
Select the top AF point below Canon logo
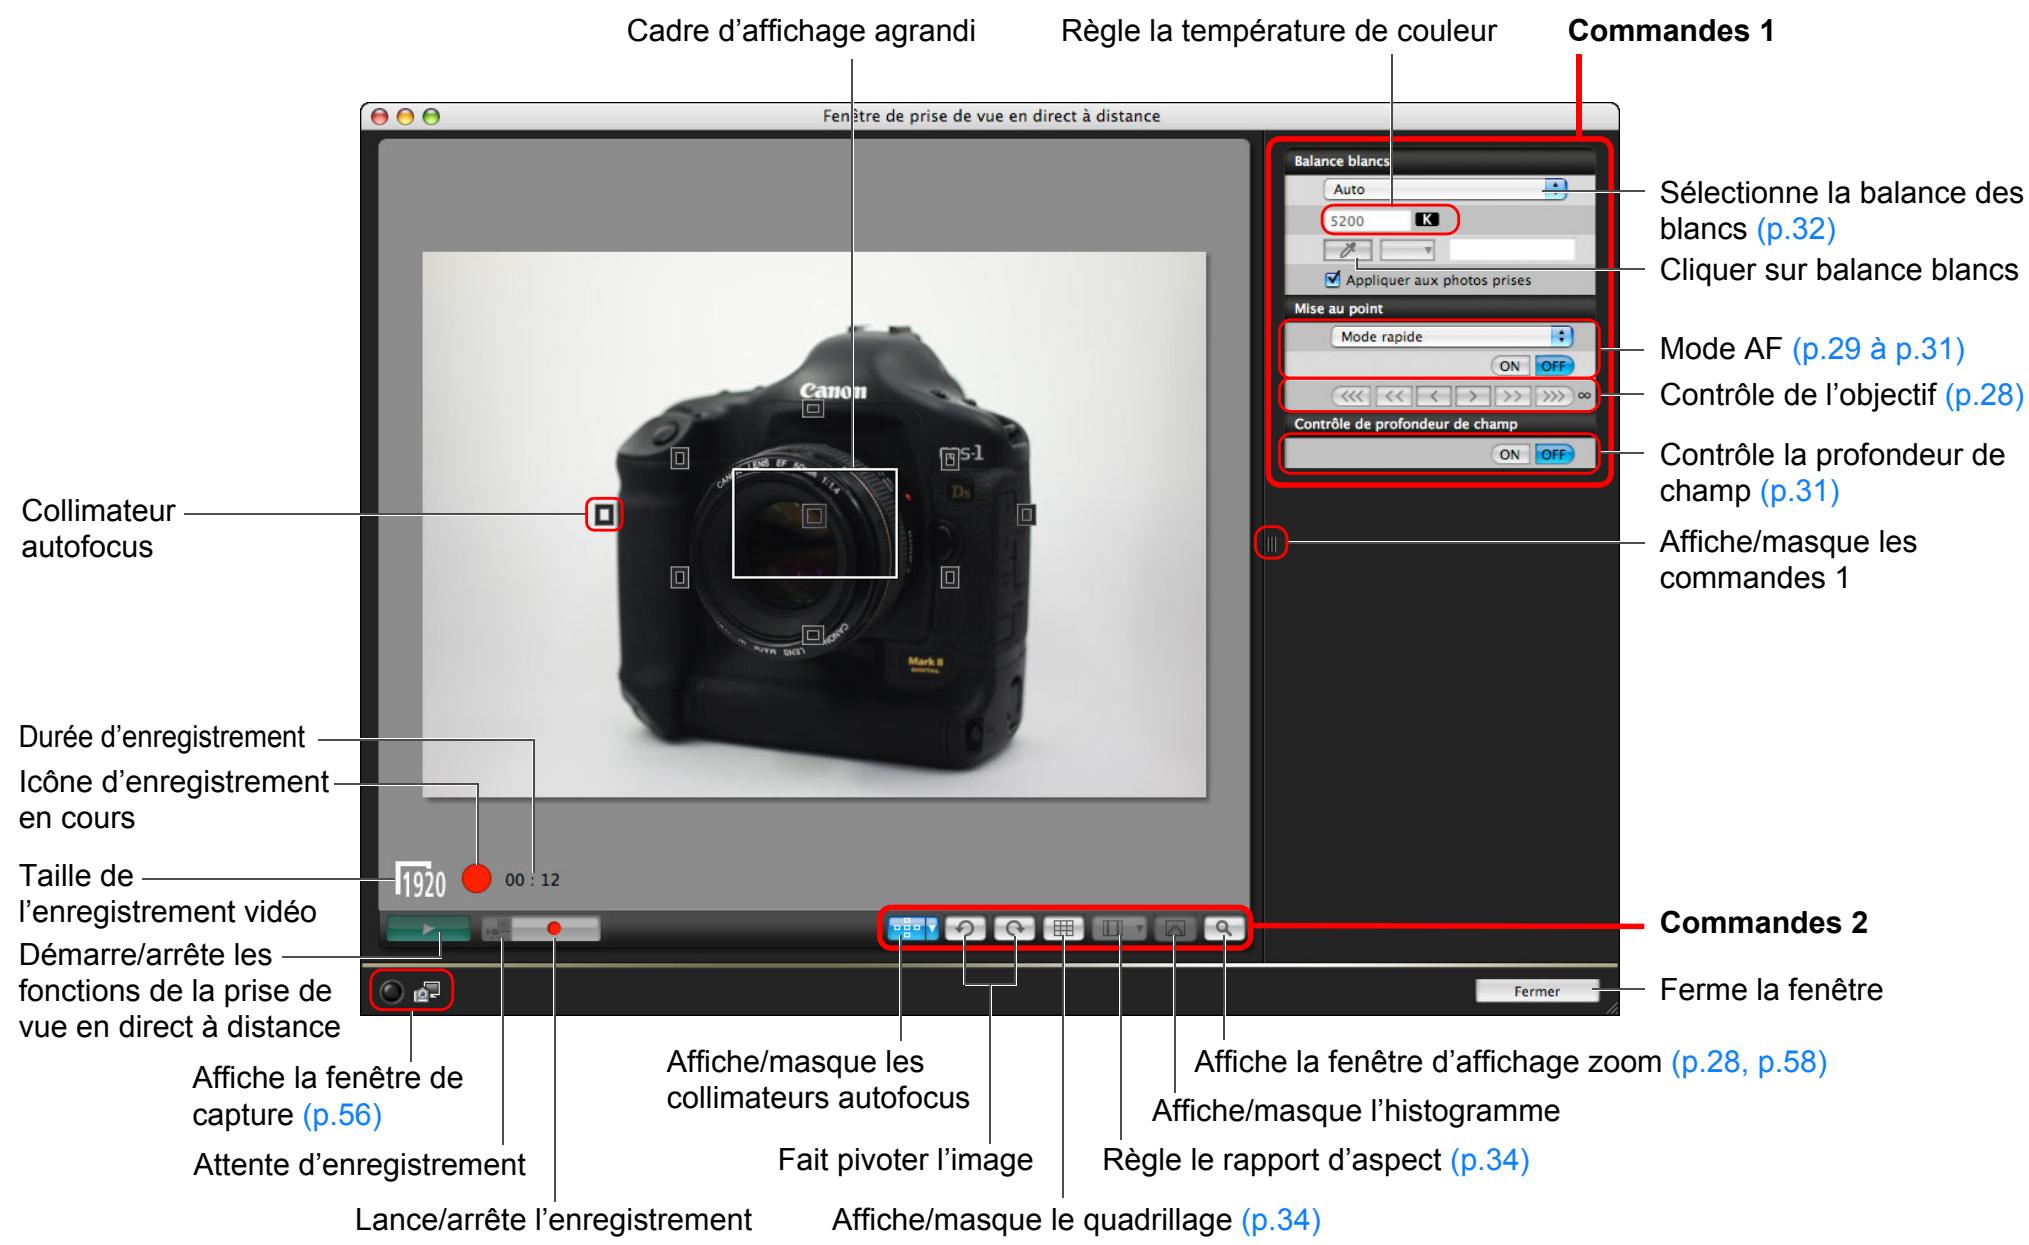[x=814, y=408]
